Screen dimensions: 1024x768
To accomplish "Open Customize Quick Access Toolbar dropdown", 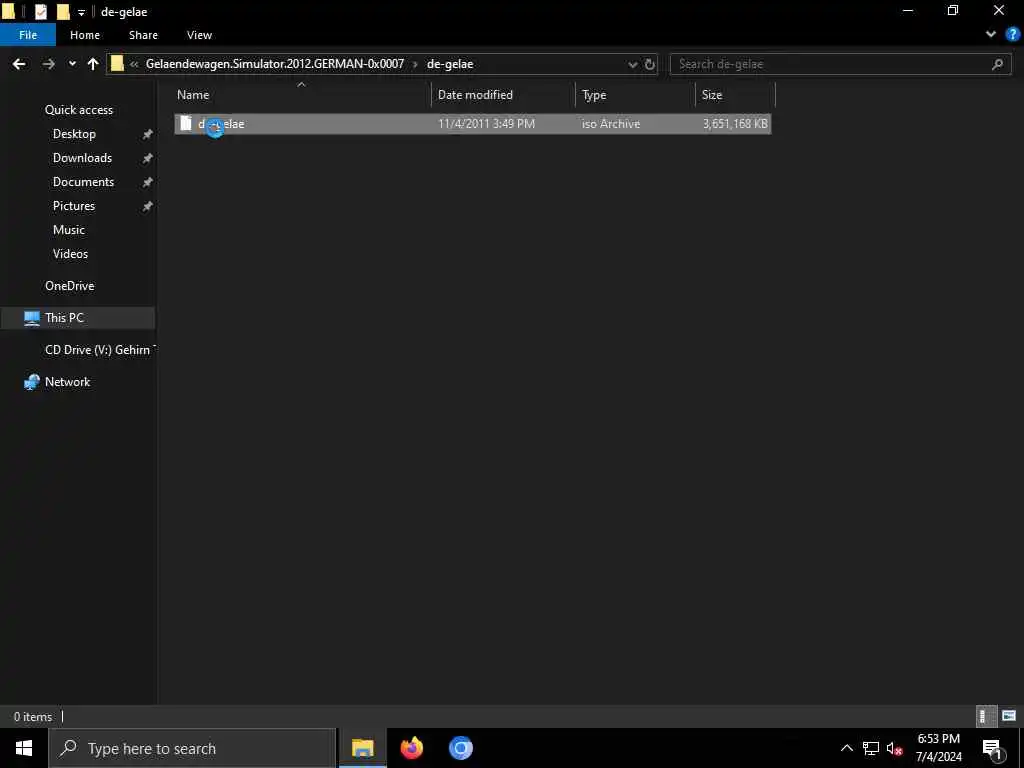I will pyautogui.click(x=81, y=12).
